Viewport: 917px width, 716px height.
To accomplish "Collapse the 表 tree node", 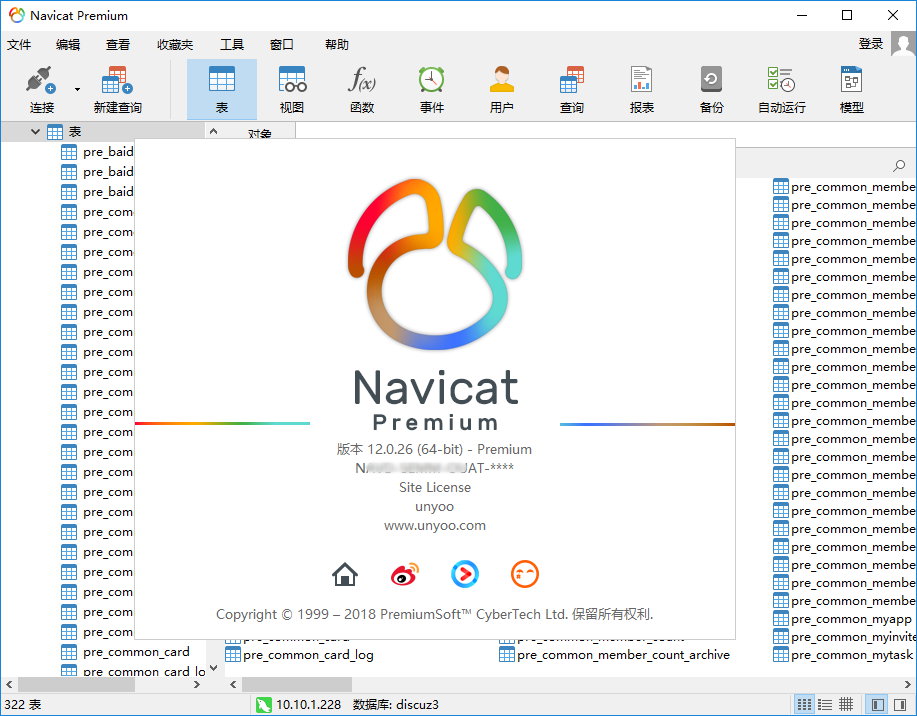I will tap(35, 132).
